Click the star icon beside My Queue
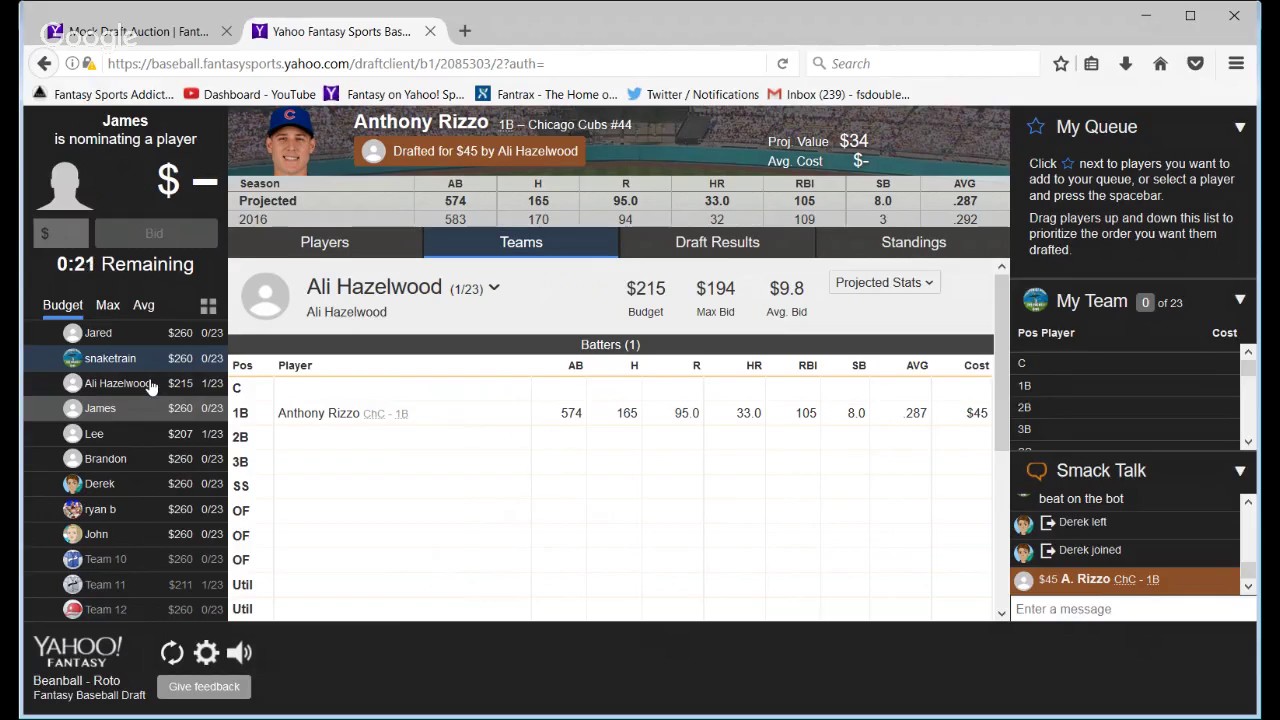This screenshot has width=1280, height=720. 1036,127
